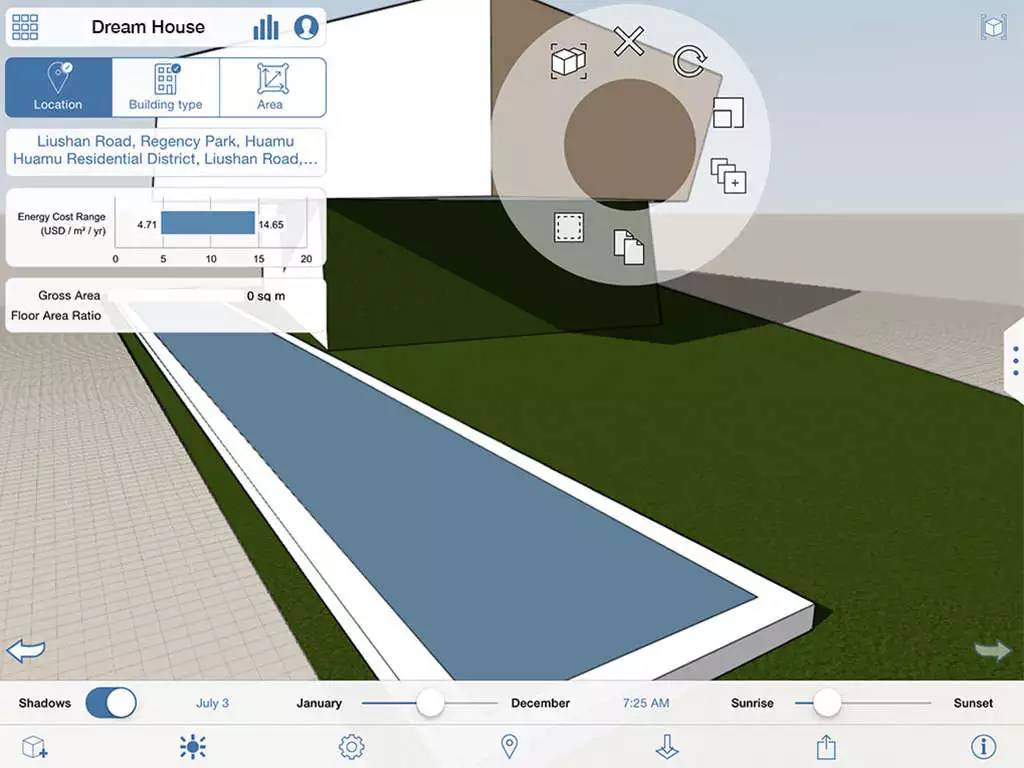Viewport: 1024px width, 768px height.
Task: Switch to the Area tab
Action: click(271, 88)
